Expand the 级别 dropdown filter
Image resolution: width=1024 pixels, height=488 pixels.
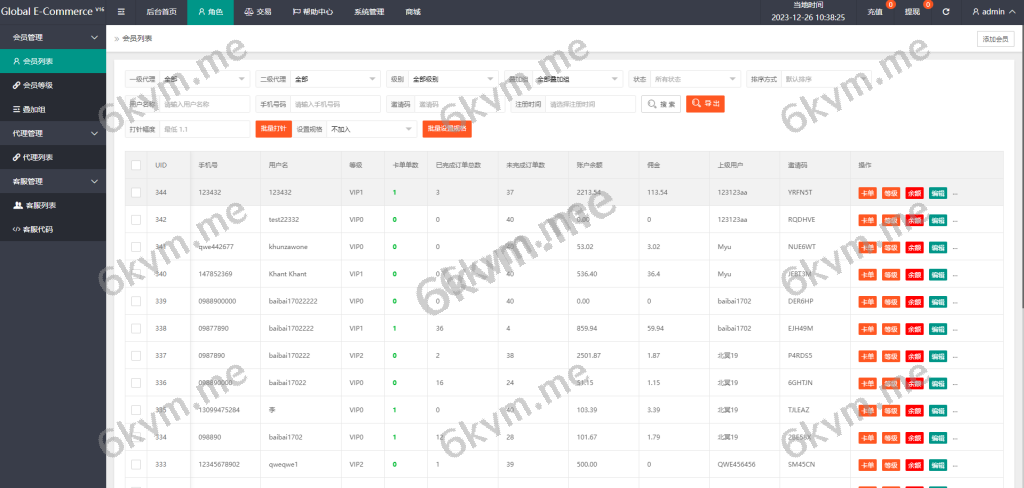coord(453,78)
